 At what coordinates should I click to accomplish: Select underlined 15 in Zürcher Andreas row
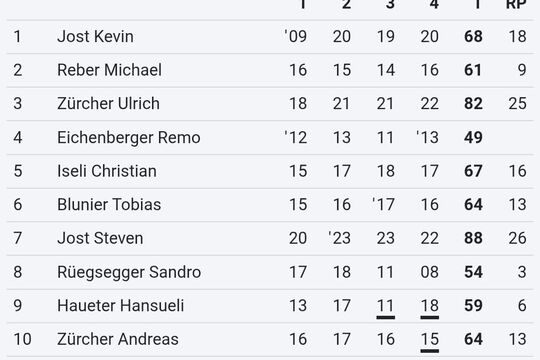pos(429,341)
